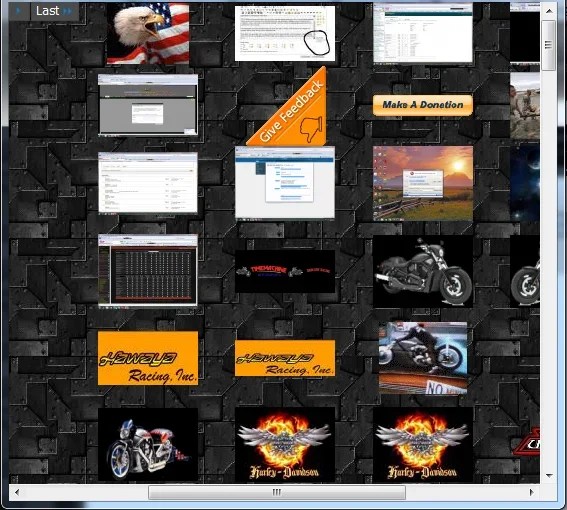This screenshot has width=567, height=510.
Task: Open the blue-header dialog screenshot thumbnail
Action: pyautogui.click(x=285, y=182)
